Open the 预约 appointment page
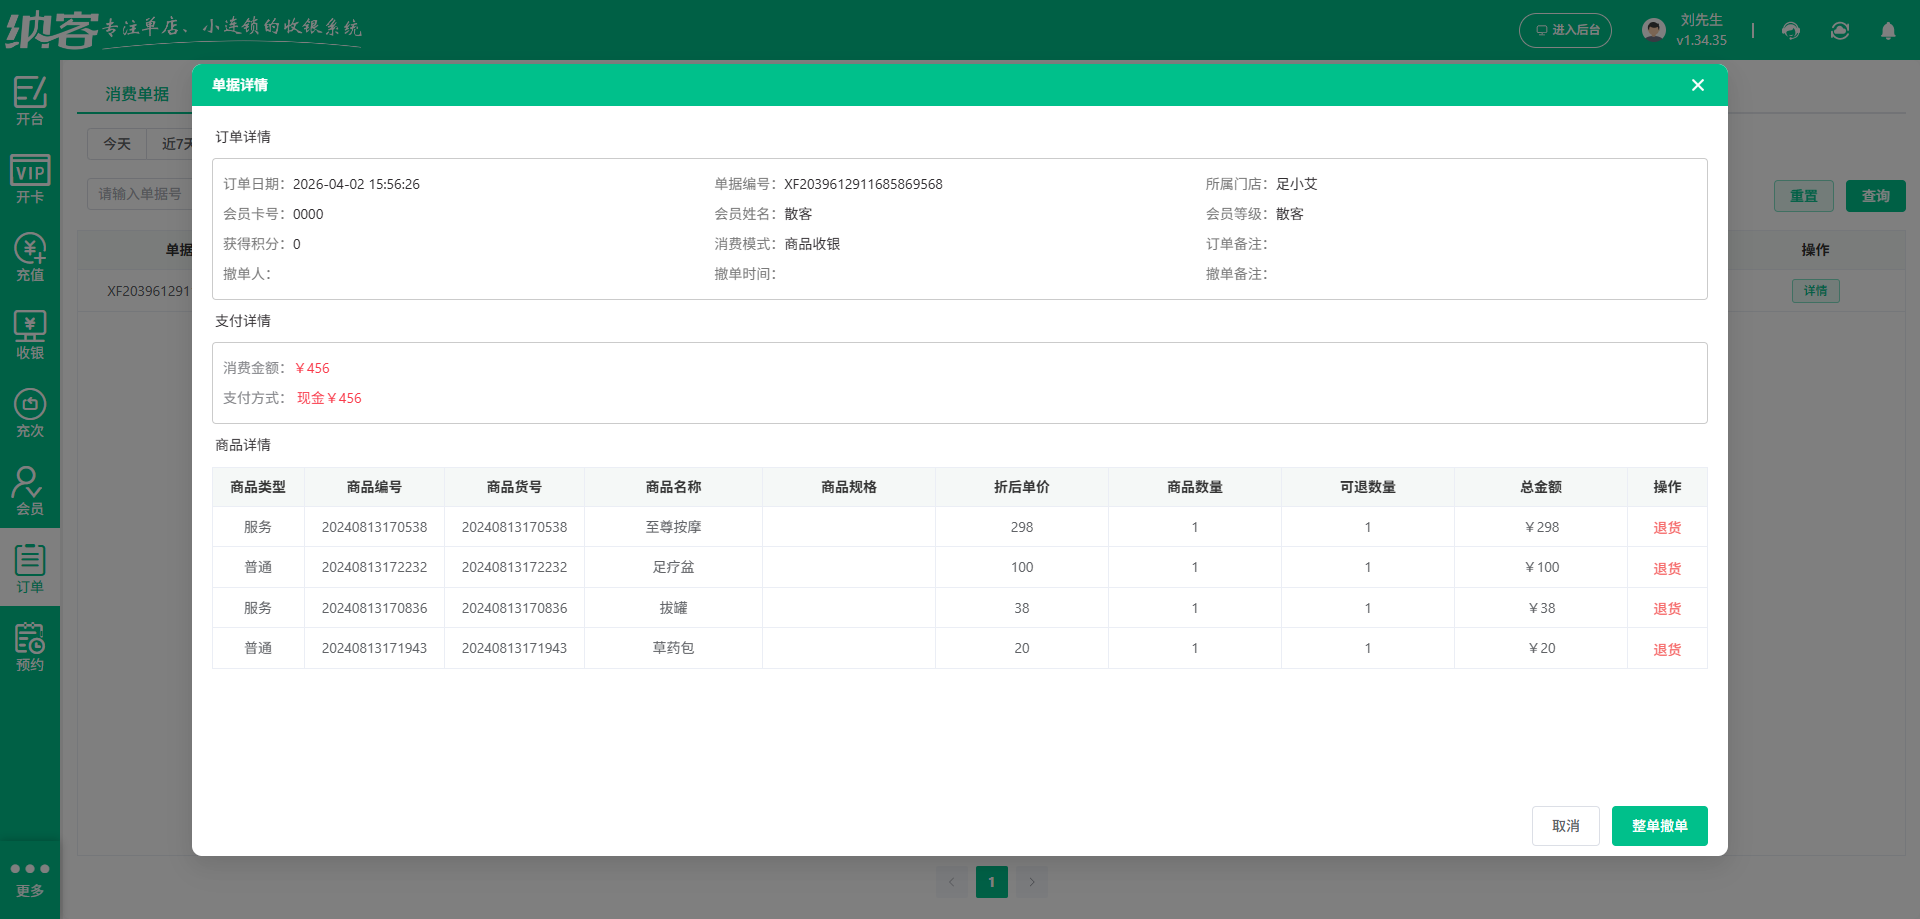The height and width of the screenshot is (919, 1920). click(x=30, y=644)
